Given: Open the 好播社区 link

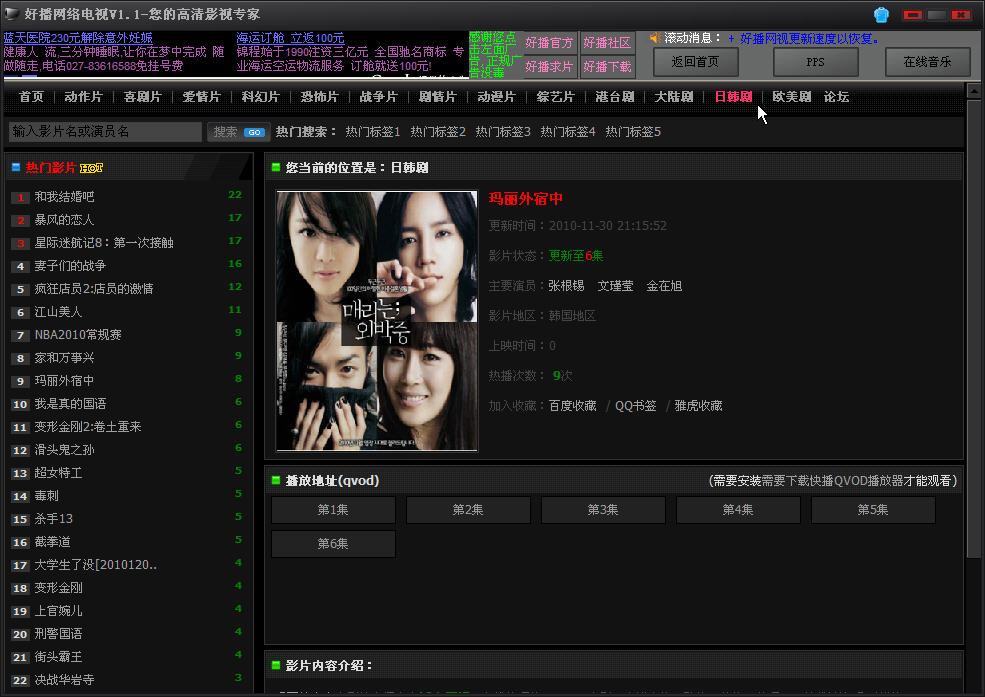Looking at the screenshot, I should (607, 43).
